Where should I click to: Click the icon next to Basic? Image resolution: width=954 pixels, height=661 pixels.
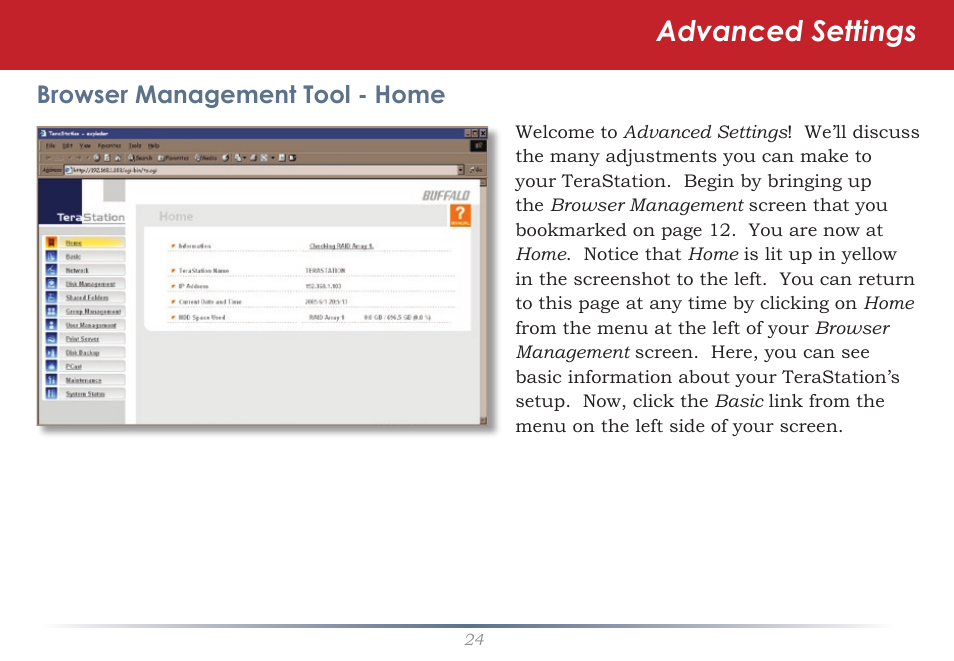point(52,256)
